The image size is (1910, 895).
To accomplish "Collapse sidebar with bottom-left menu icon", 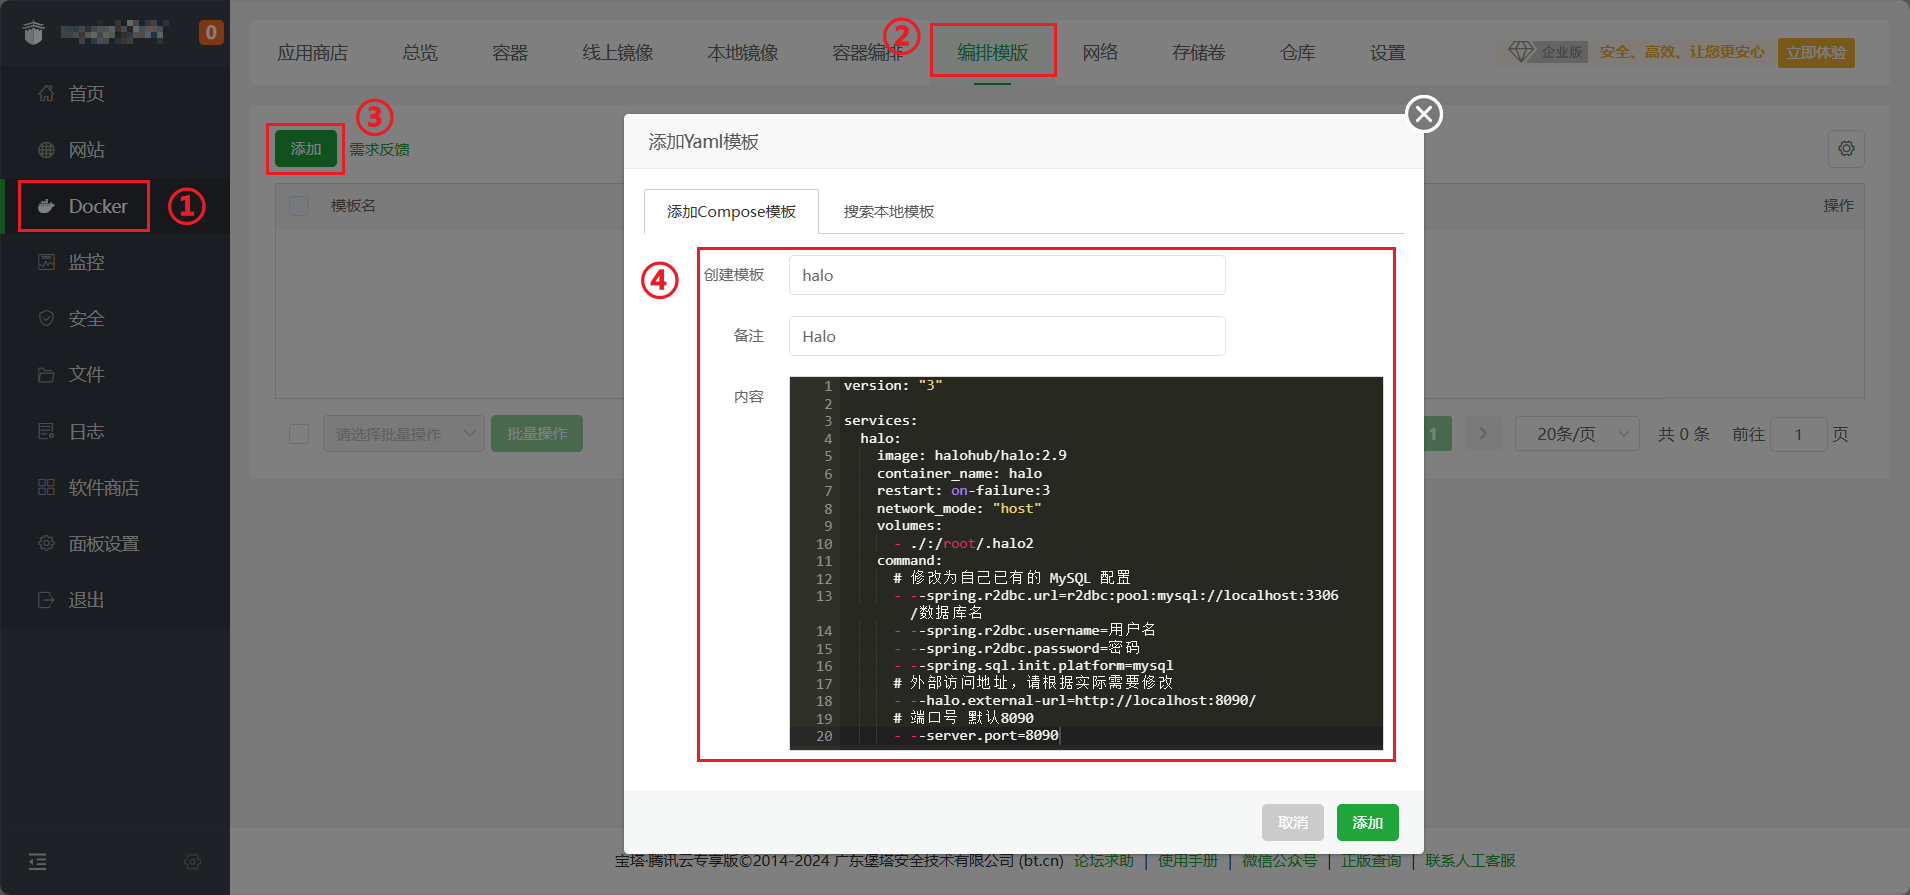I will (x=37, y=861).
